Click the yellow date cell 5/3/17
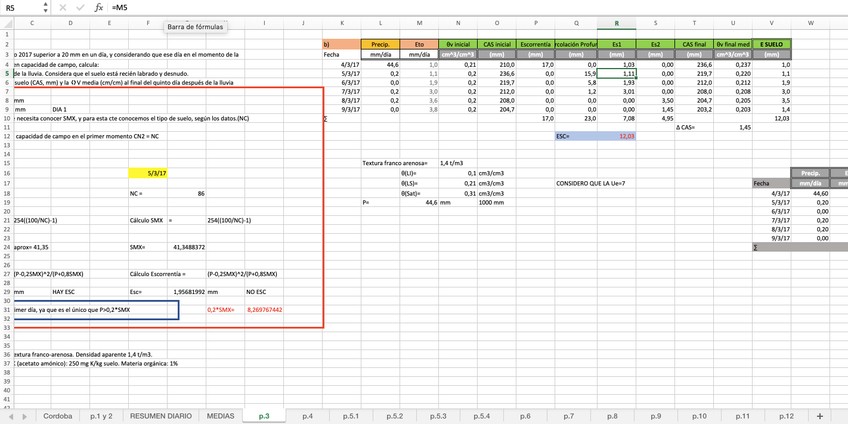Screen dimensions: 848x424 point(156,173)
